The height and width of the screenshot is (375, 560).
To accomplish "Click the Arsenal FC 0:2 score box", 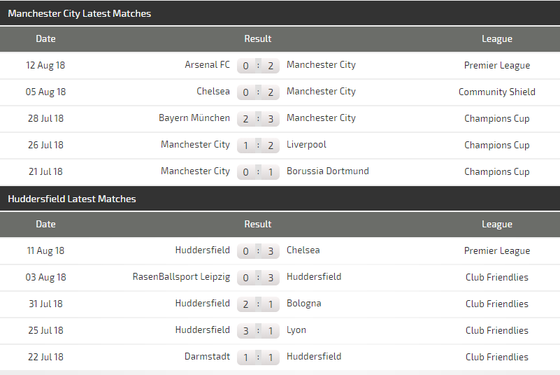I will coord(258,65).
